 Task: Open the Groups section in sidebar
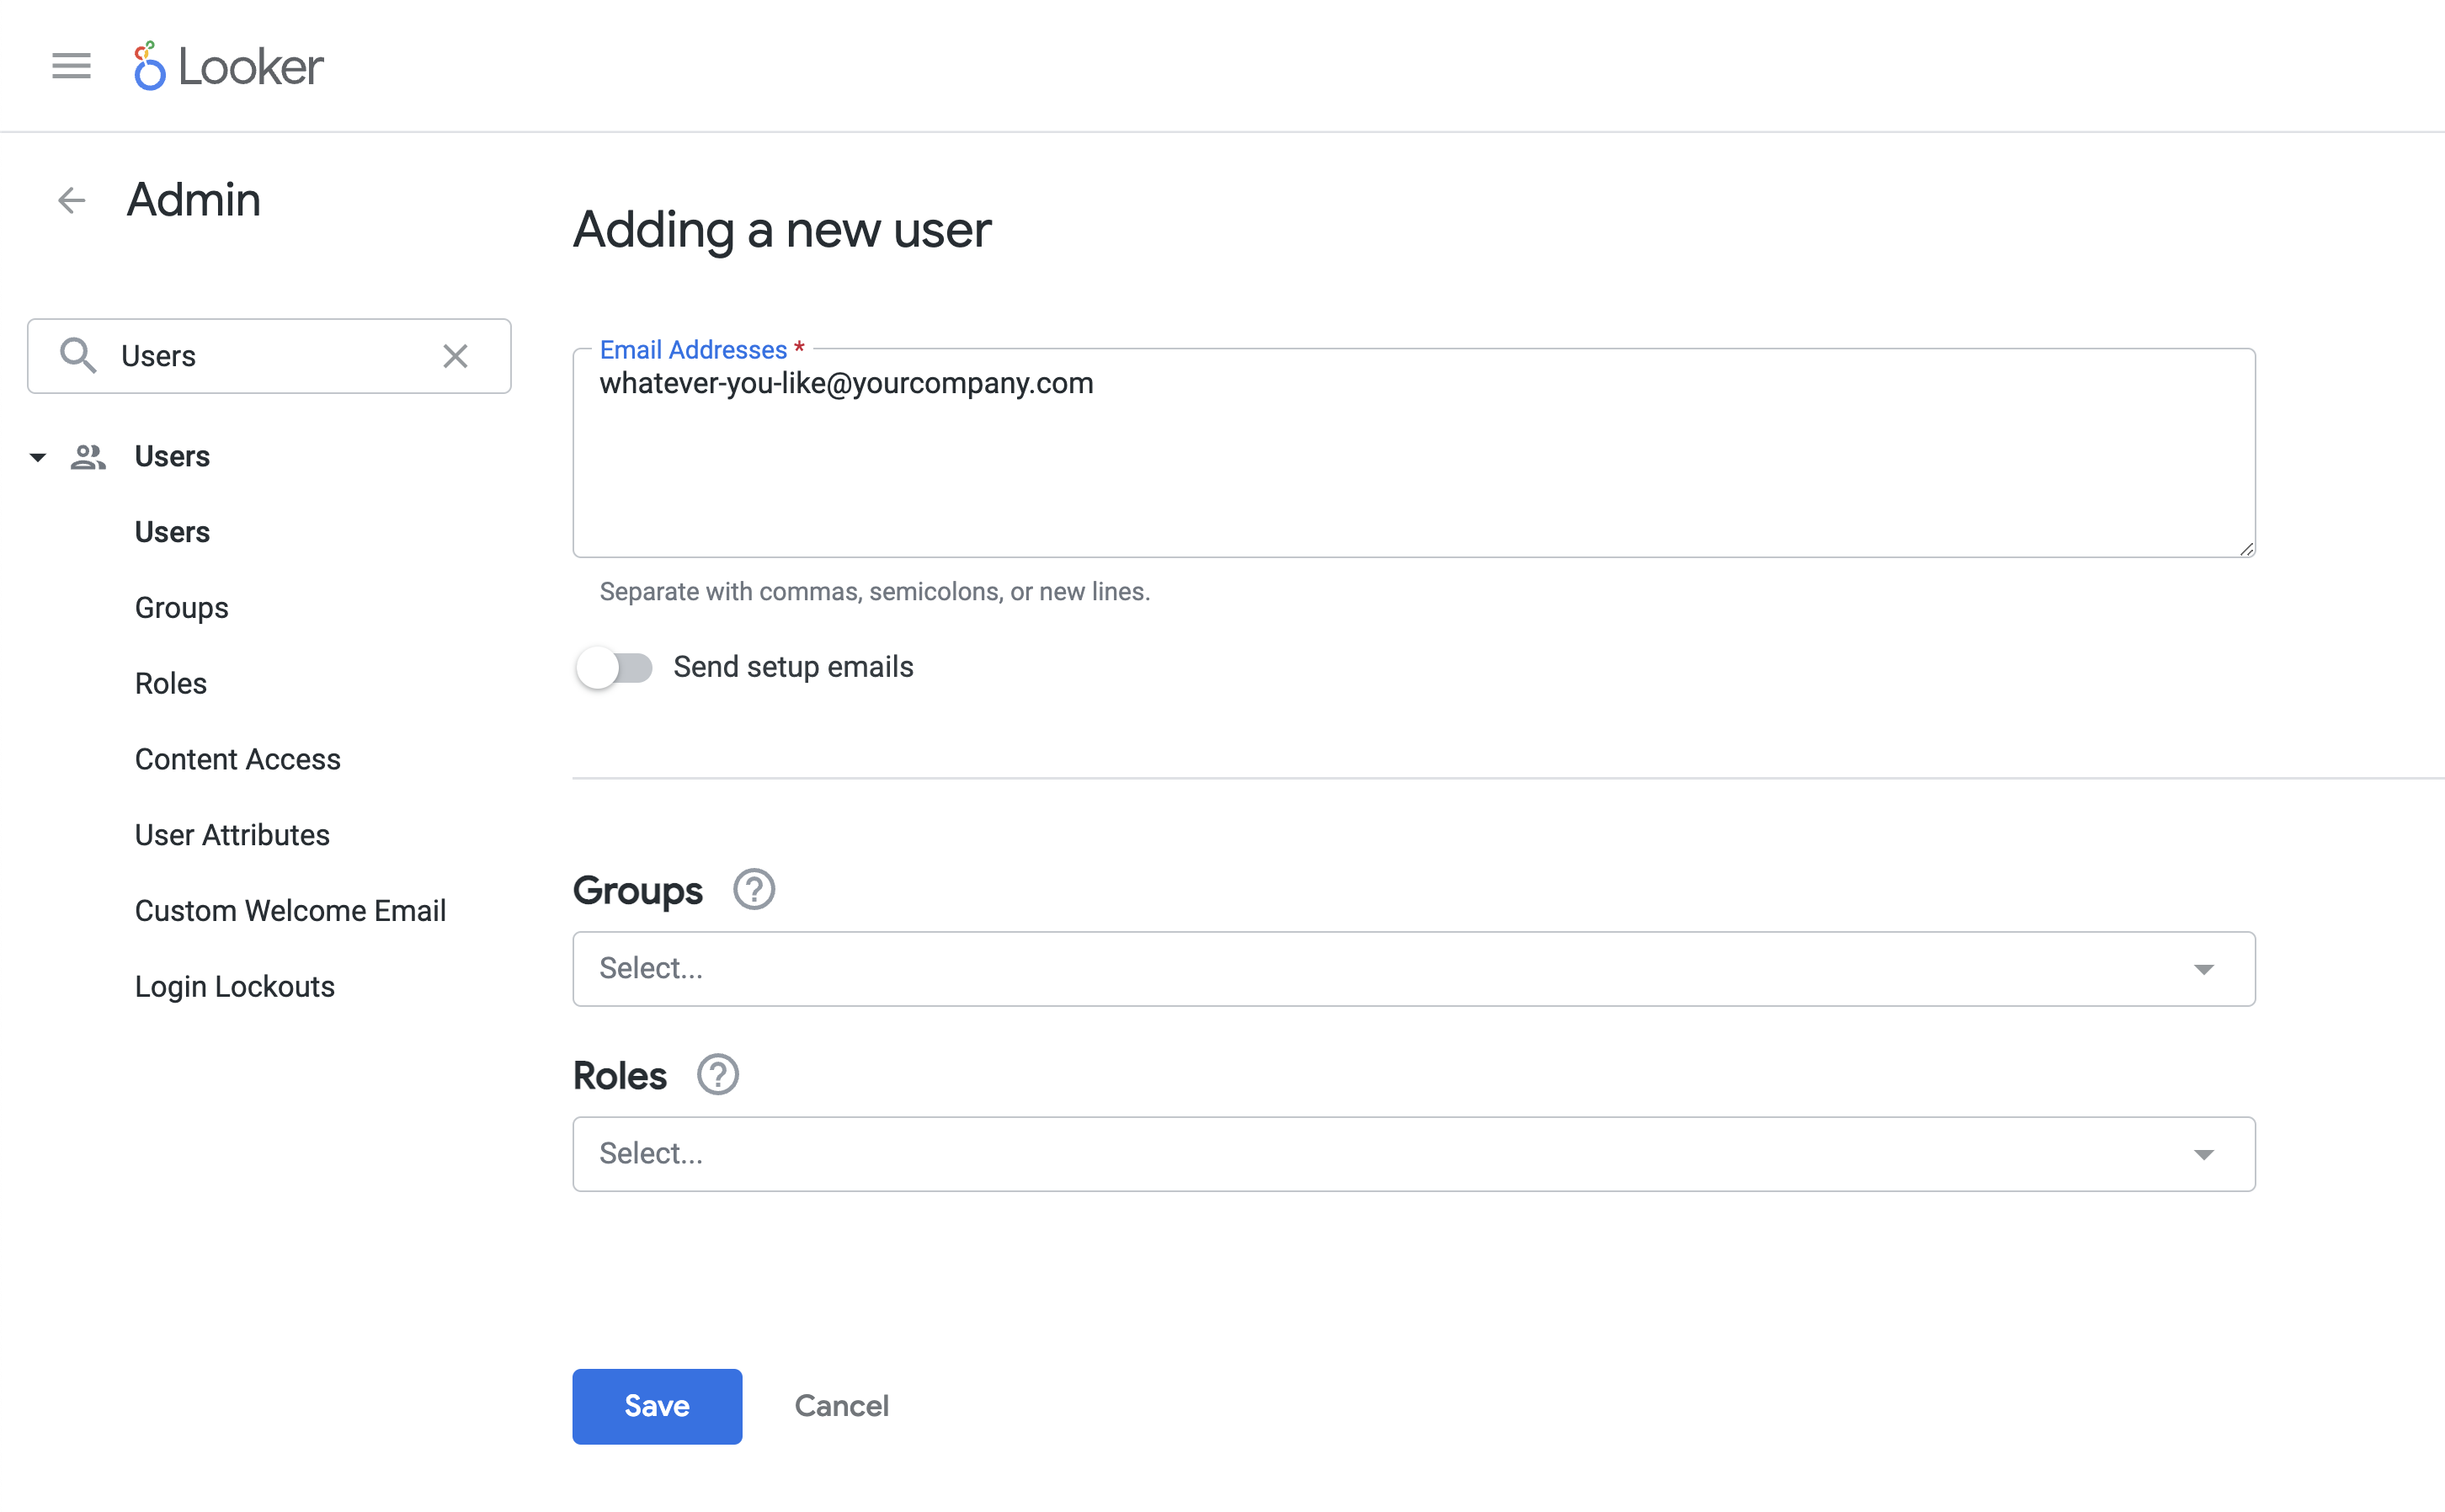point(182,608)
